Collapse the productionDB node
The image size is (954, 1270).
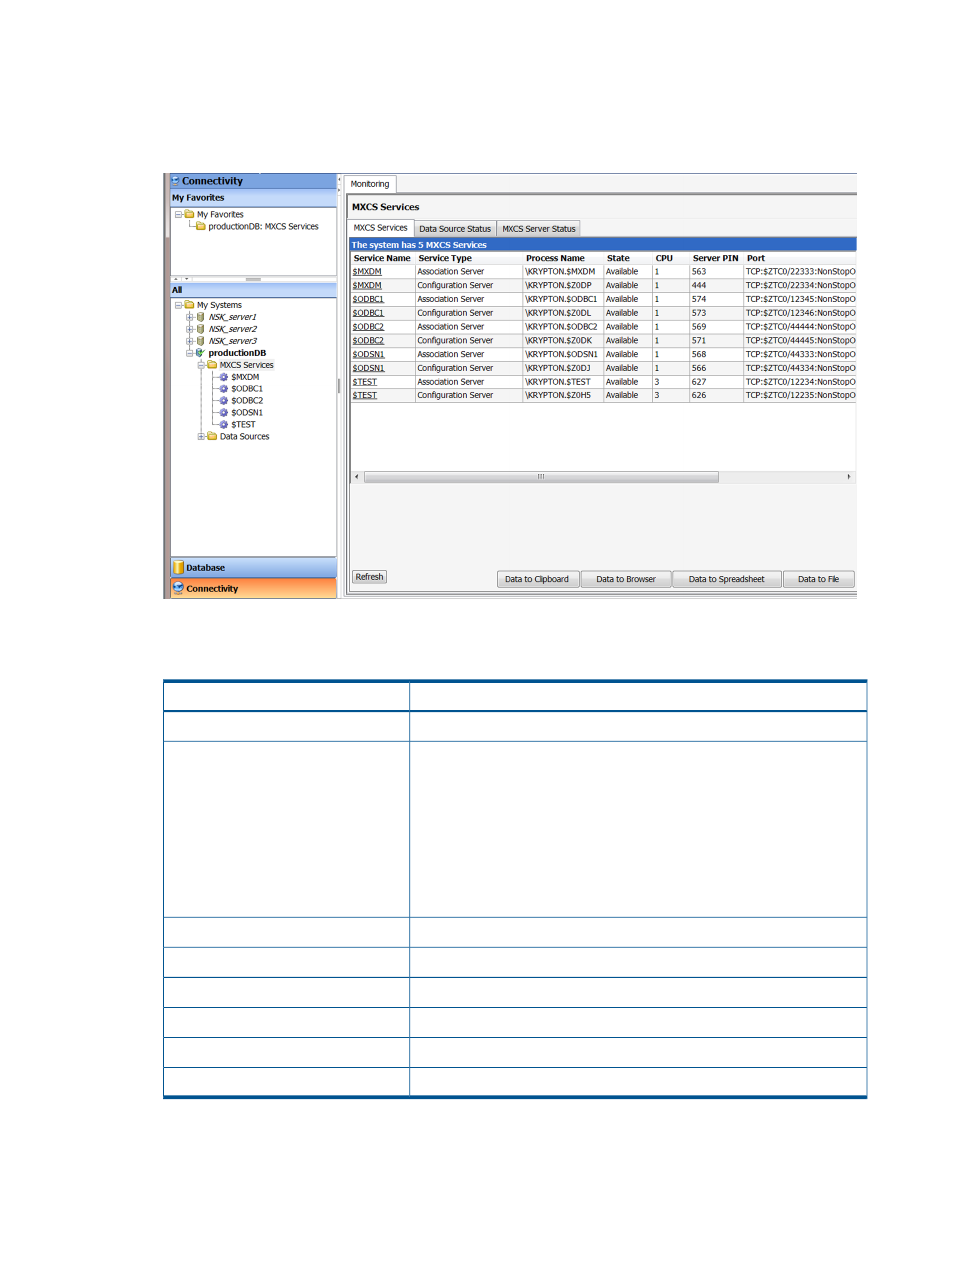click(189, 353)
